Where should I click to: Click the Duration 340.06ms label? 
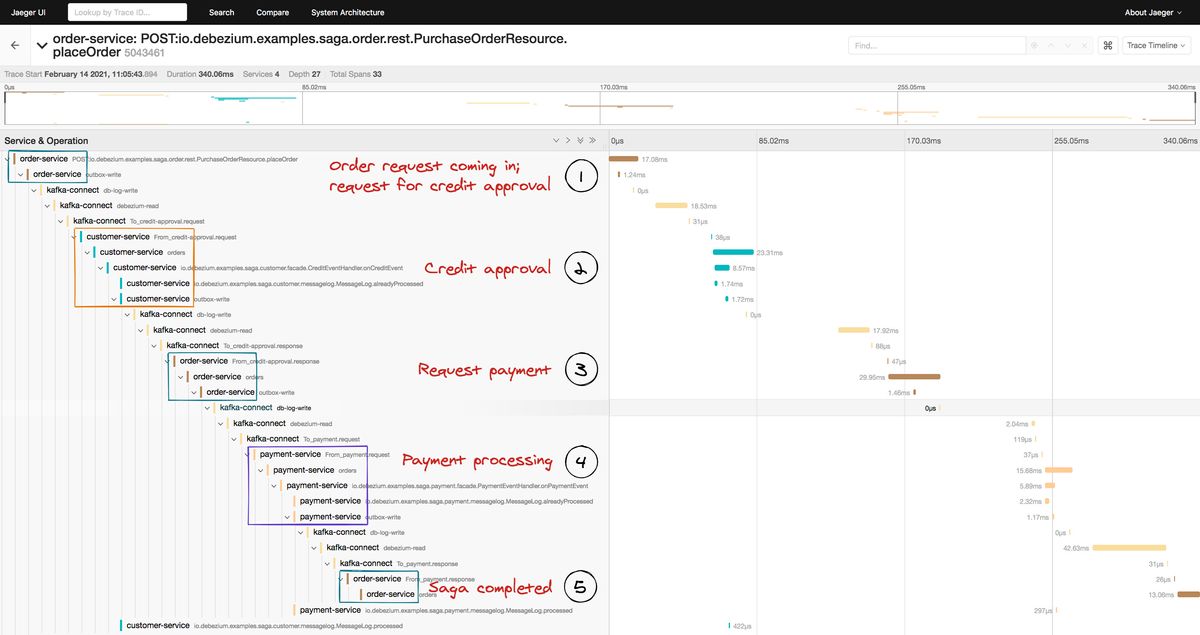(200, 74)
